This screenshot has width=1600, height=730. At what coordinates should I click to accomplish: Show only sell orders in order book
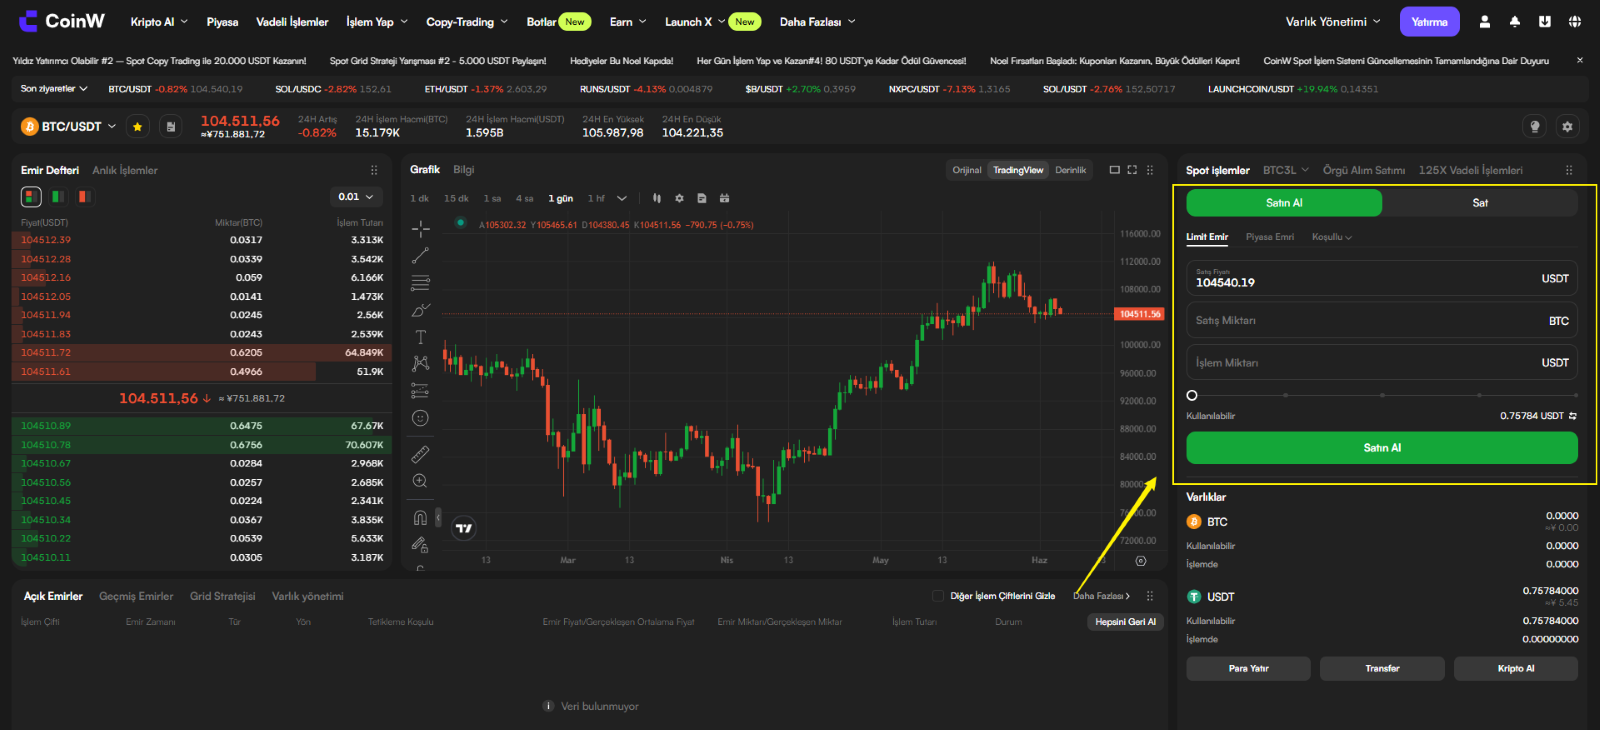[85, 197]
